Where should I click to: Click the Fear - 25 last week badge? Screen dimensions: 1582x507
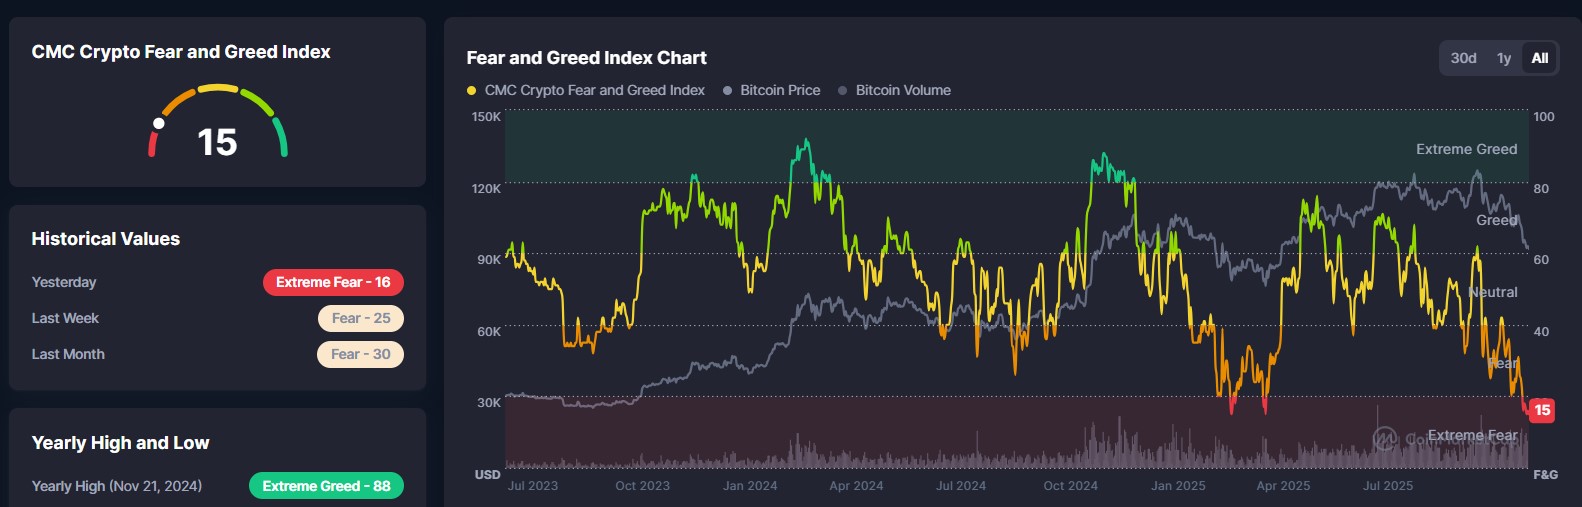pos(361,318)
